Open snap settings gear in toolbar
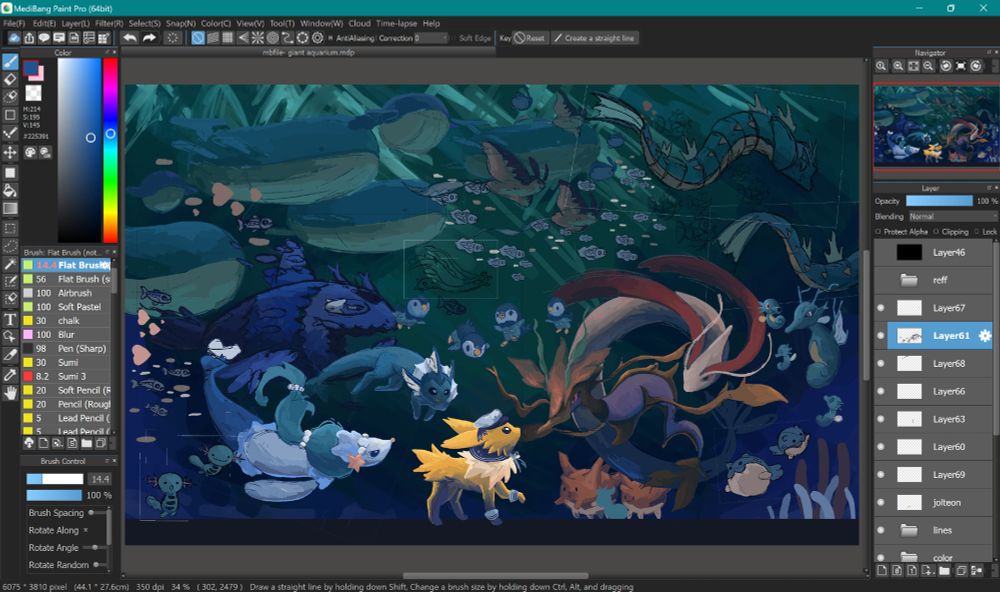This screenshot has width=1000, height=592. (x=318, y=38)
